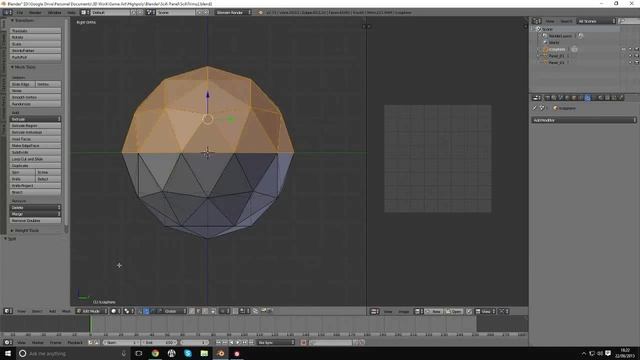Screen dimensions: 640x360
Task: Open the 3D view editor type selector
Action: tap(8, 311)
